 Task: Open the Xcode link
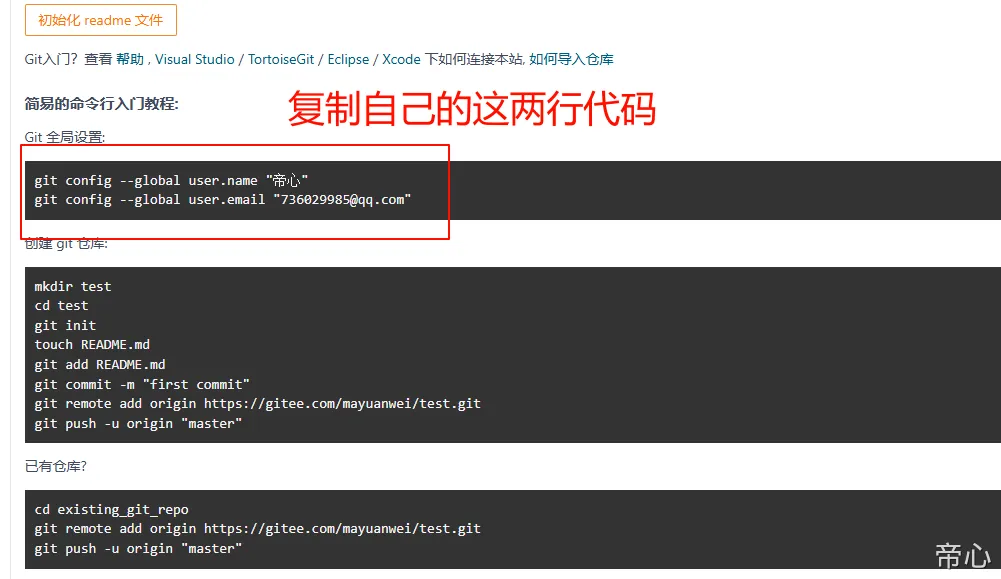(401, 59)
